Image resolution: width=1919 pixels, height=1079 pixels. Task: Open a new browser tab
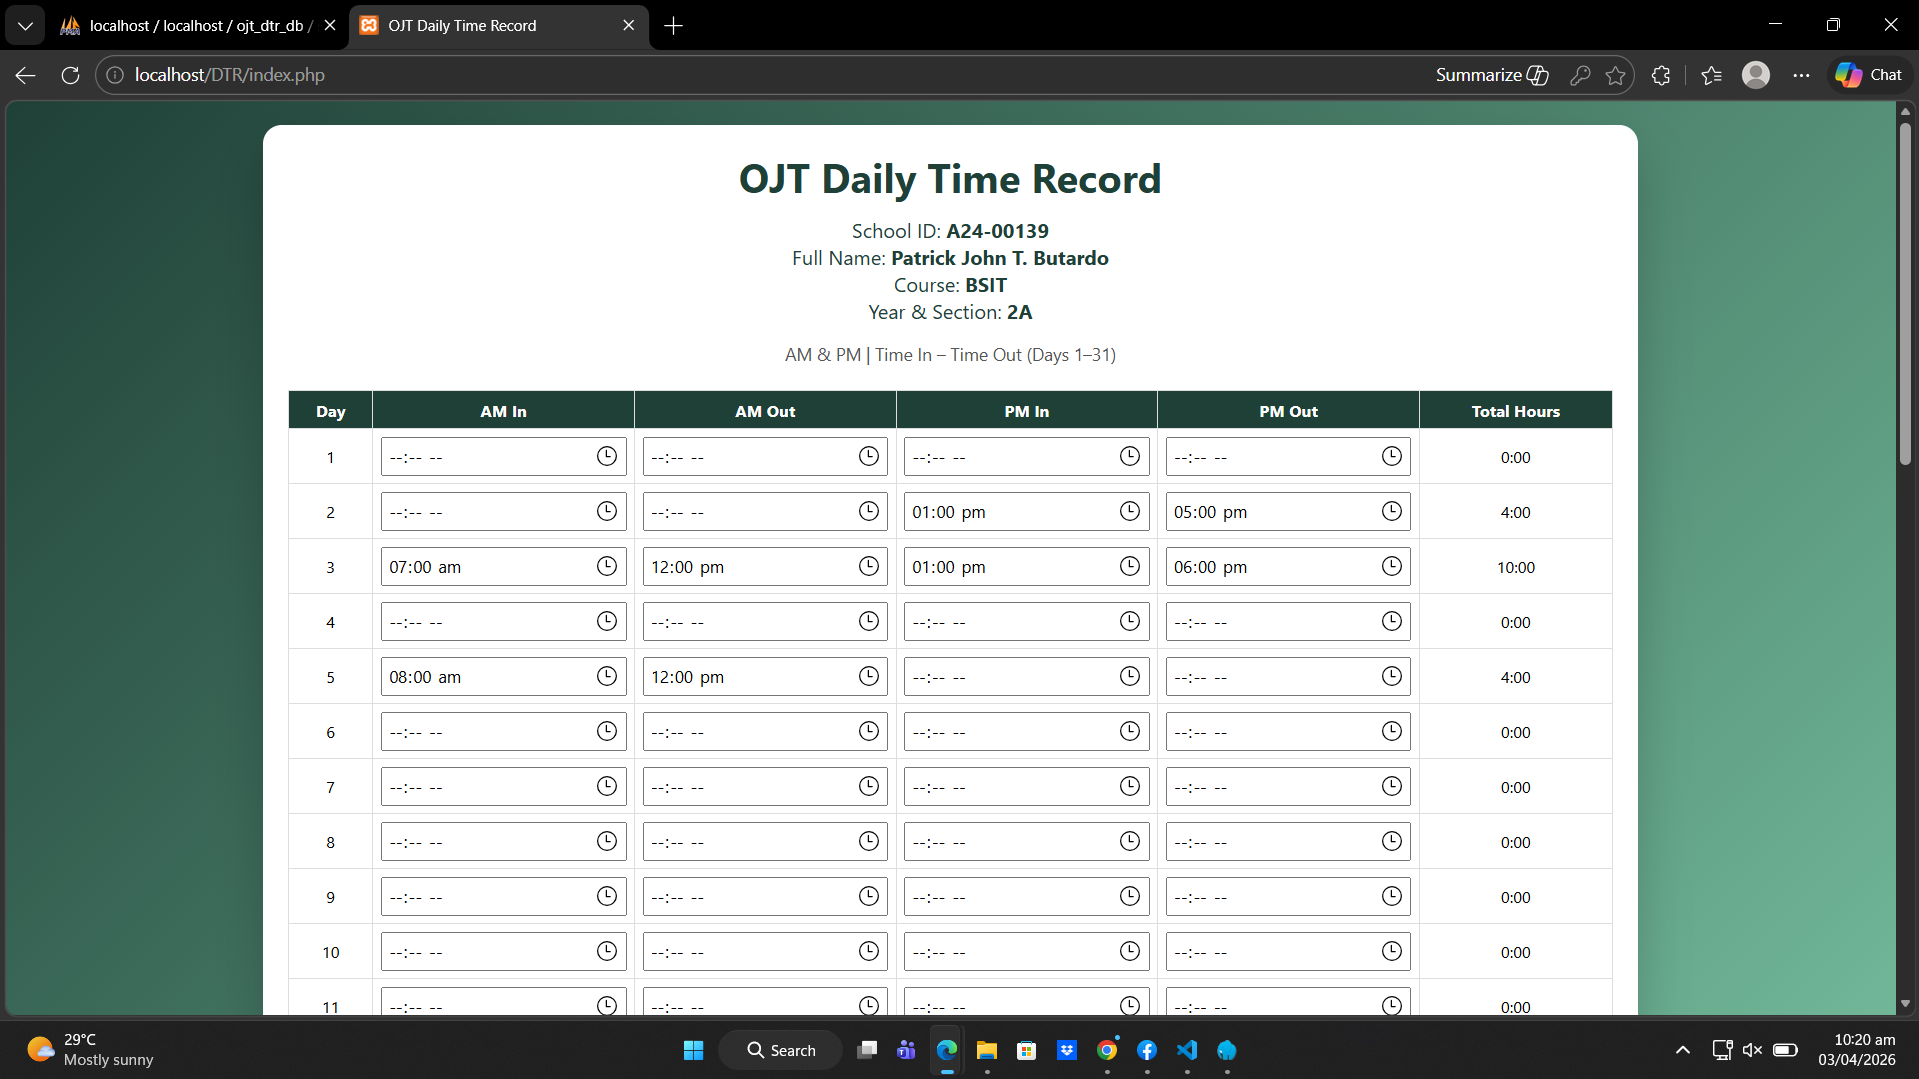(x=674, y=26)
